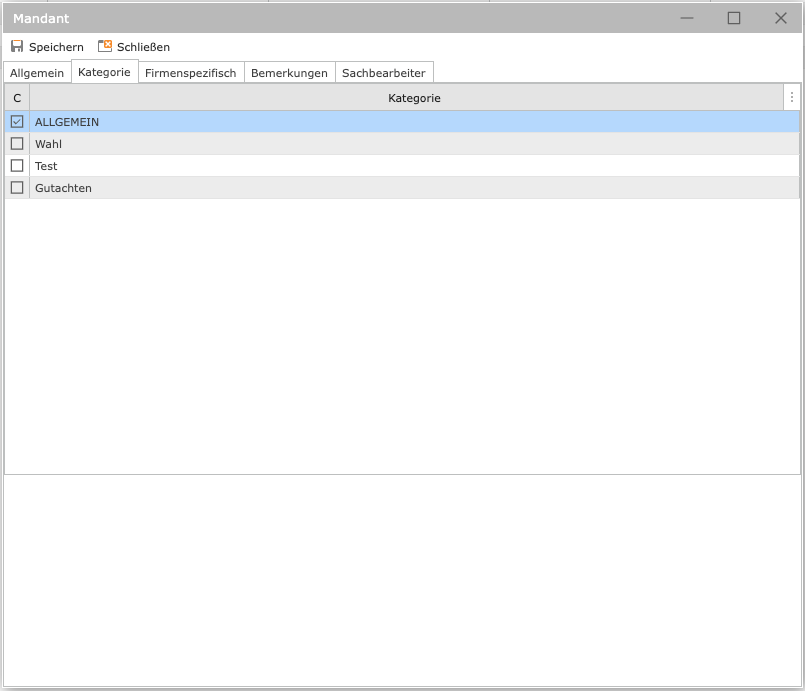The height and width of the screenshot is (691, 805).
Task: Click the Schließen window icon
Action: point(105,47)
